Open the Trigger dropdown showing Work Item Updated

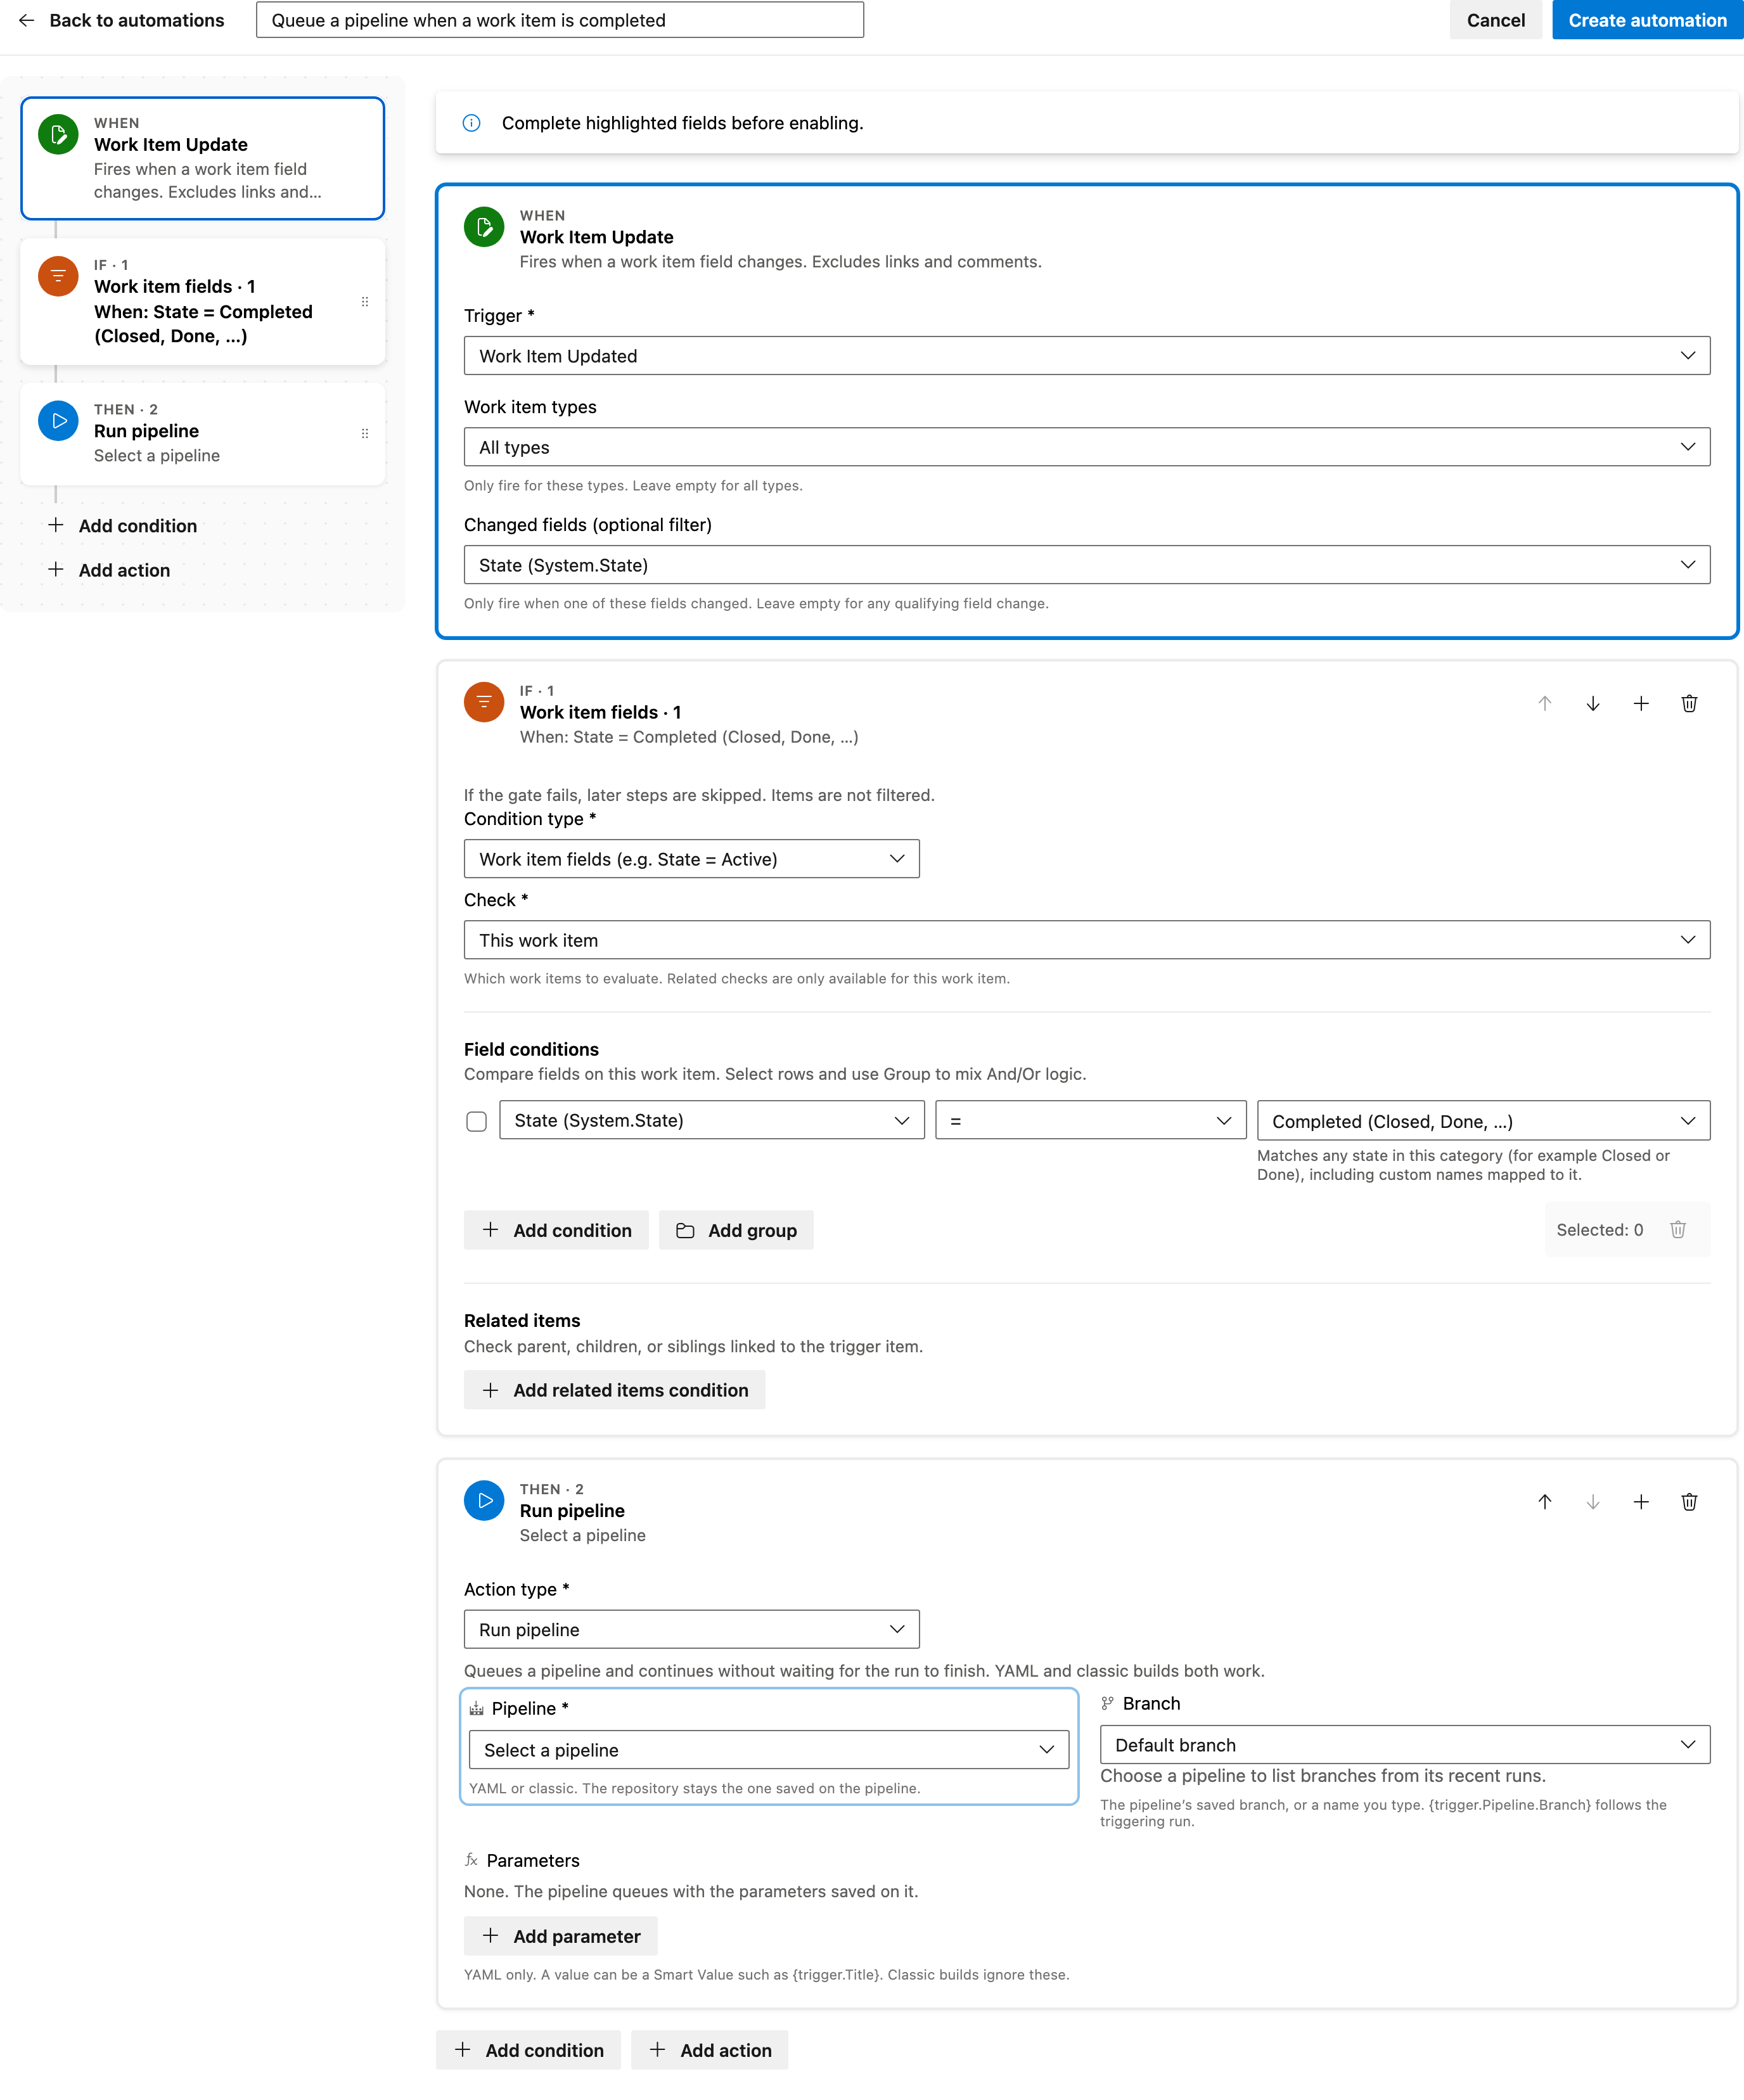(1087, 356)
